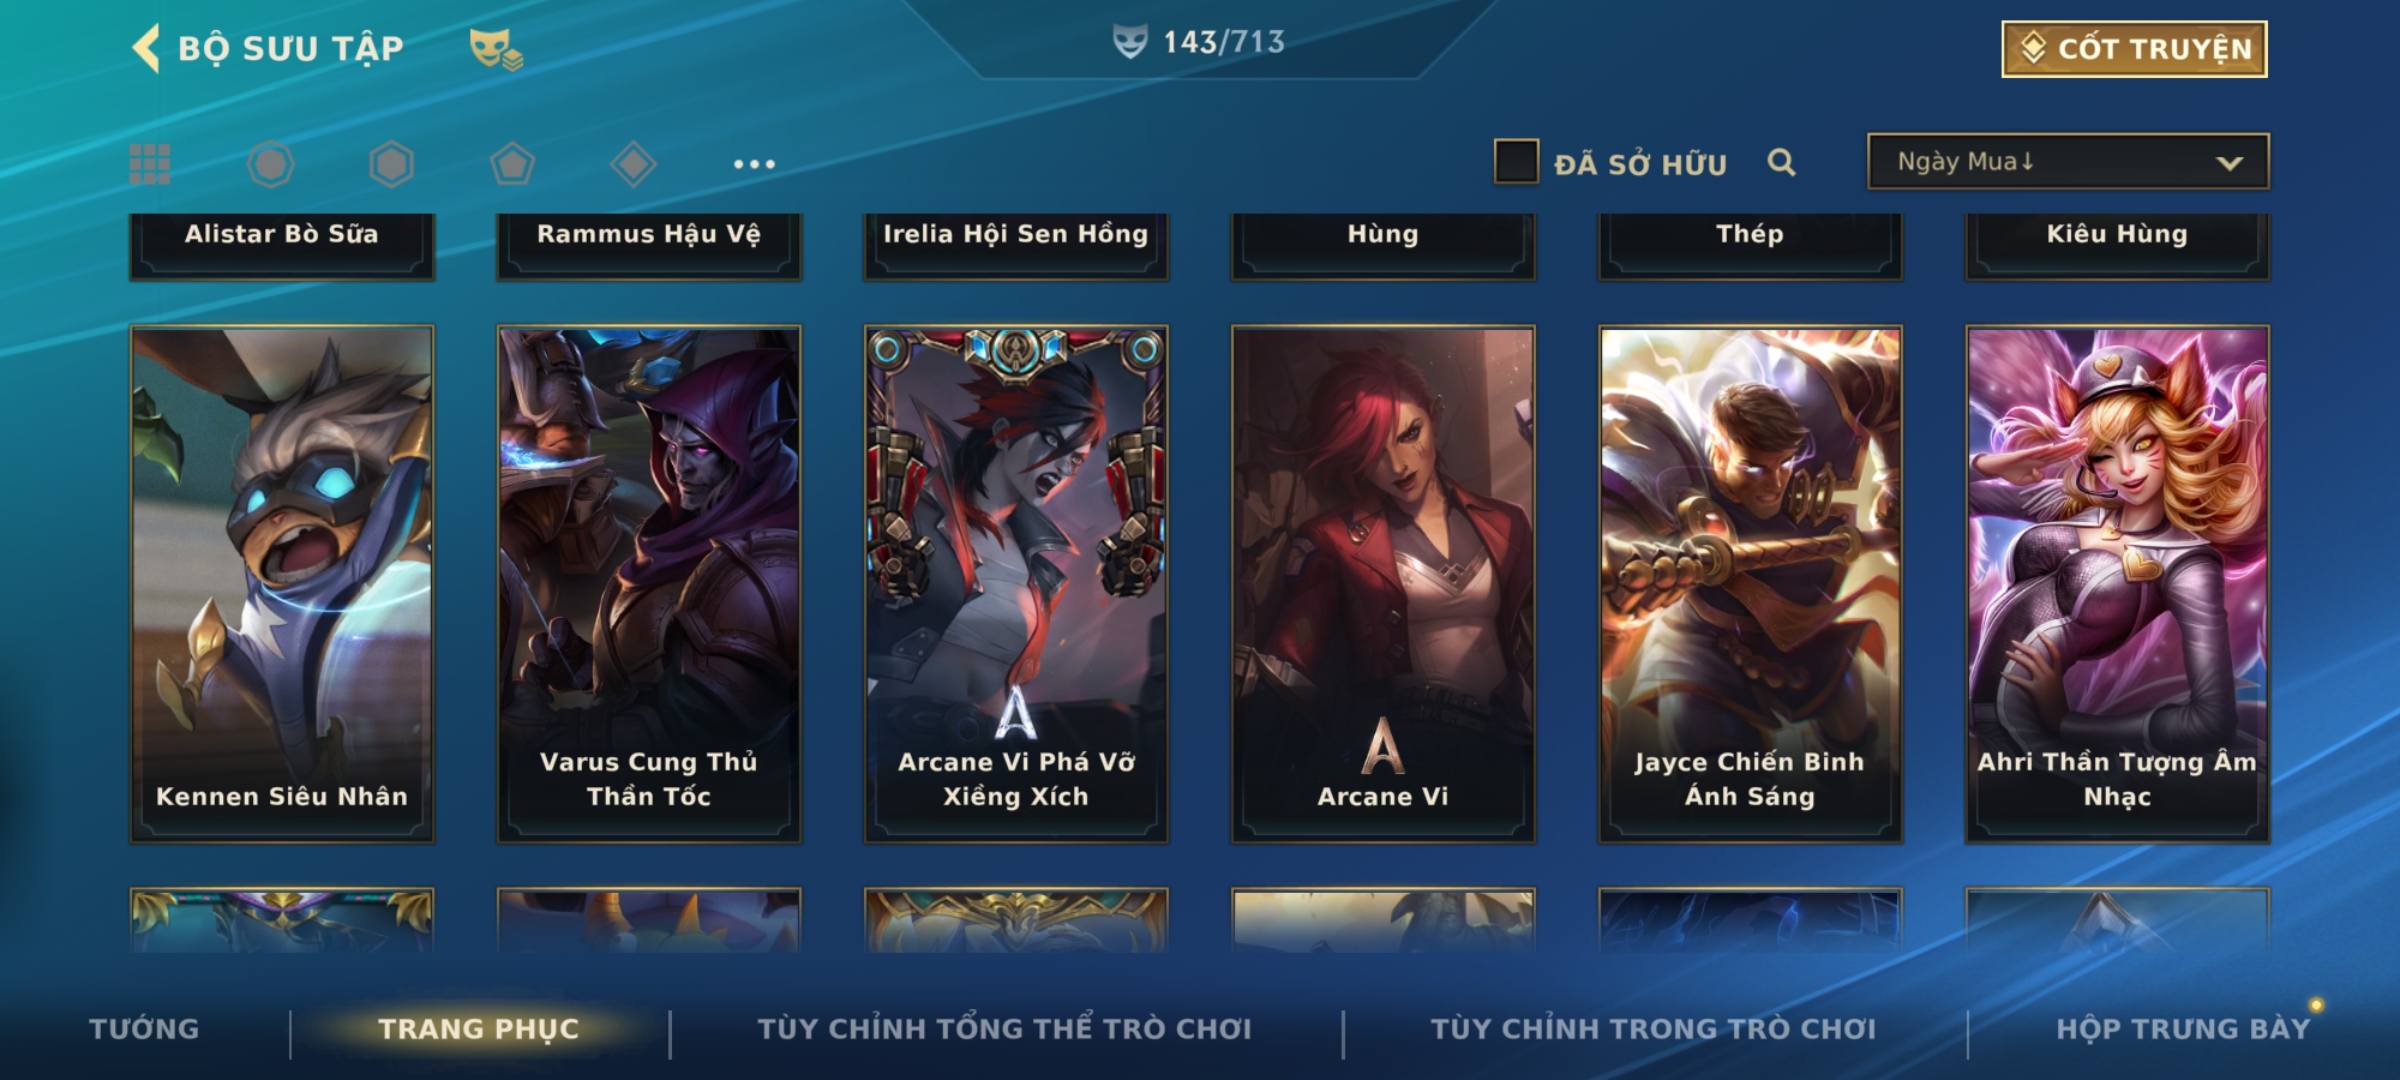Go back using the Bộ Sưu Tập arrow

click(146, 48)
